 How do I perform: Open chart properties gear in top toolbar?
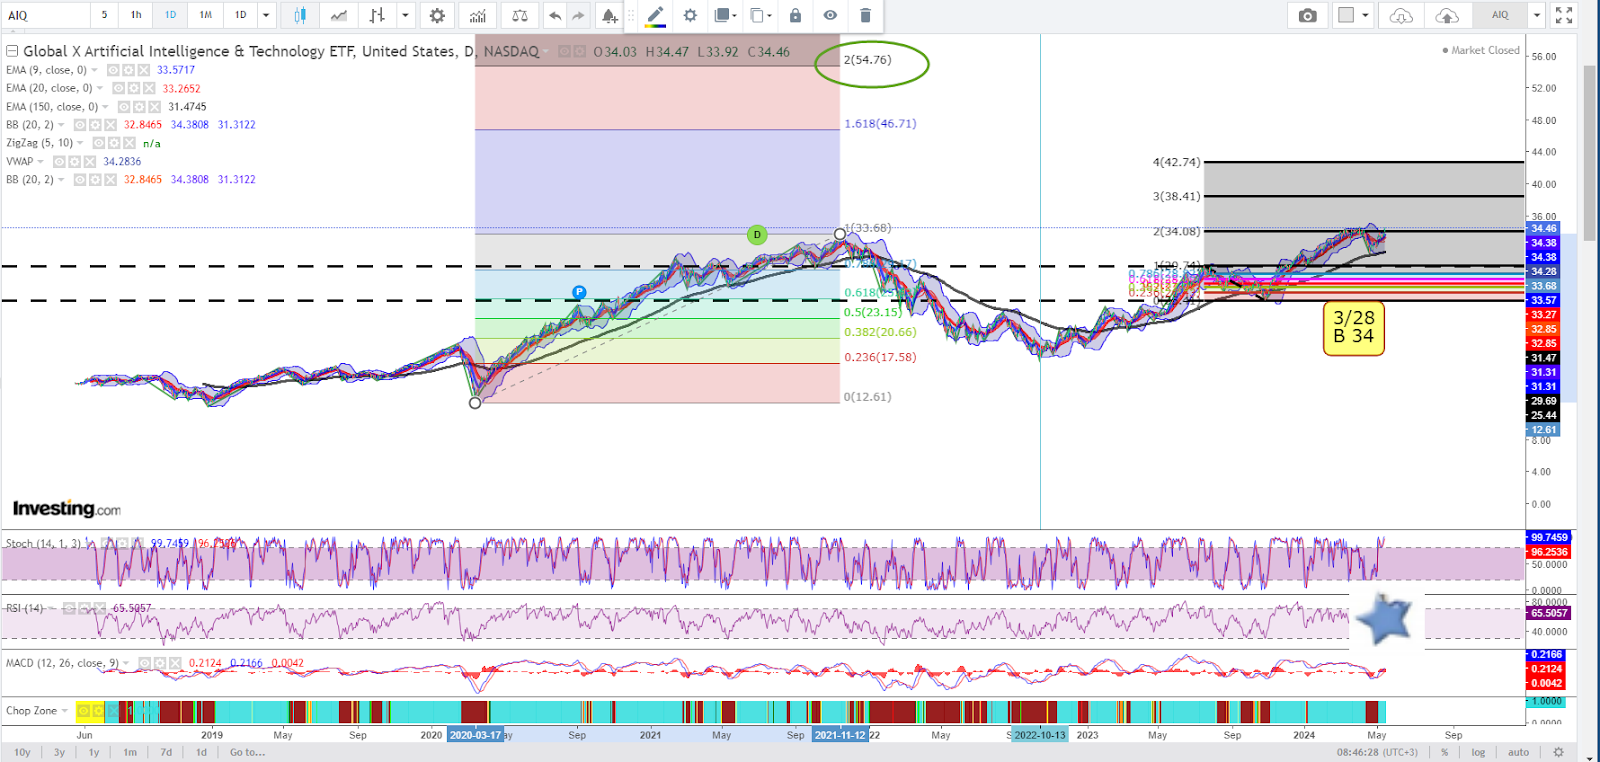437,15
